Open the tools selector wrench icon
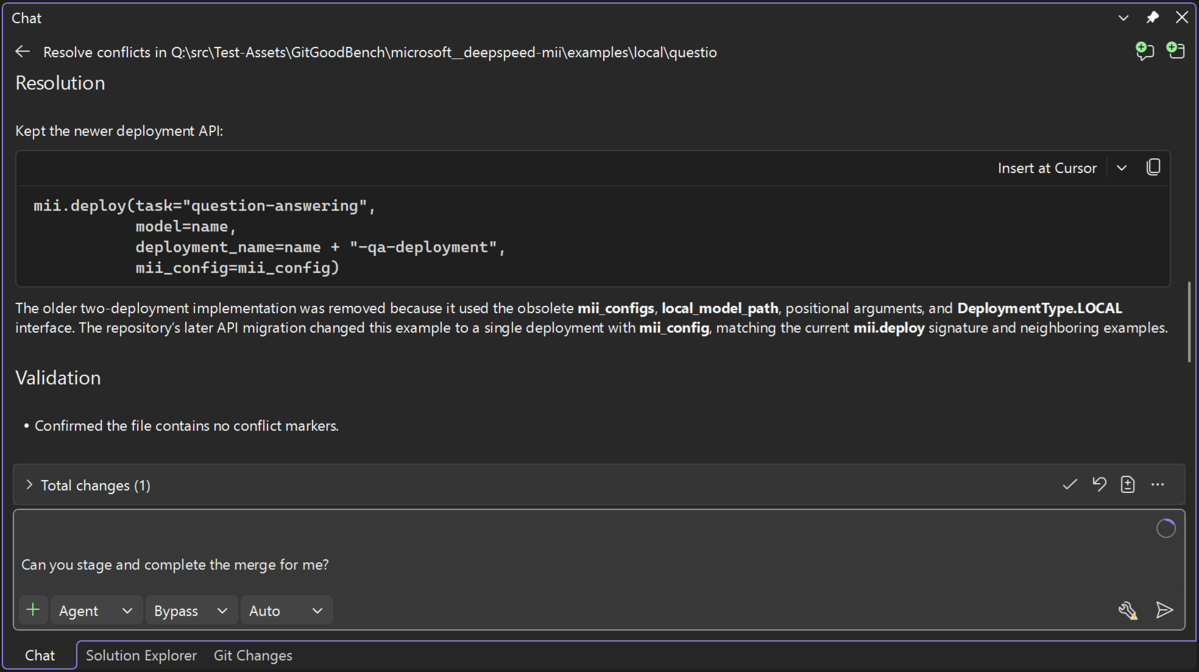 [x=1128, y=610]
